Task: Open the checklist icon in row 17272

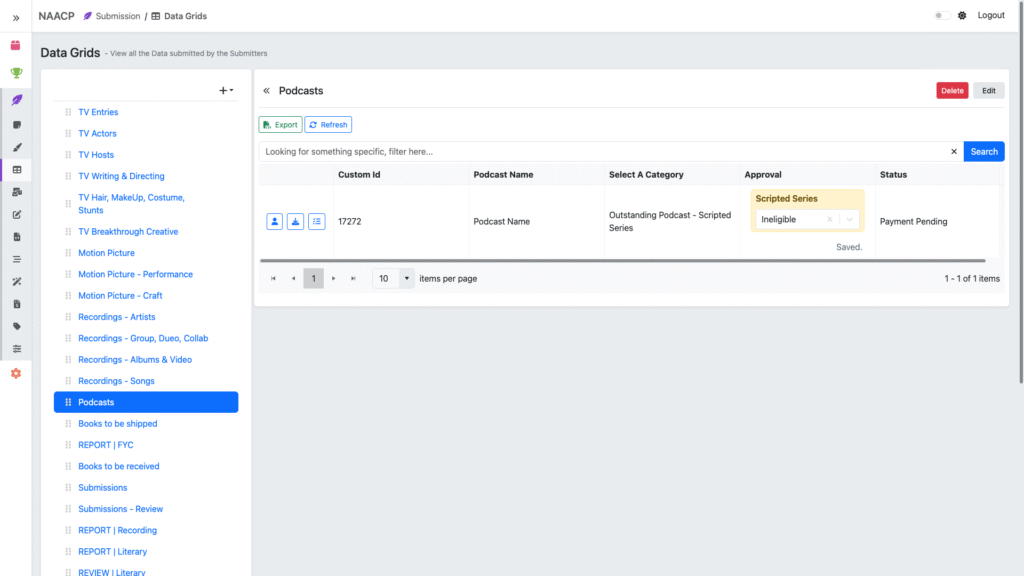Action: 317,222
